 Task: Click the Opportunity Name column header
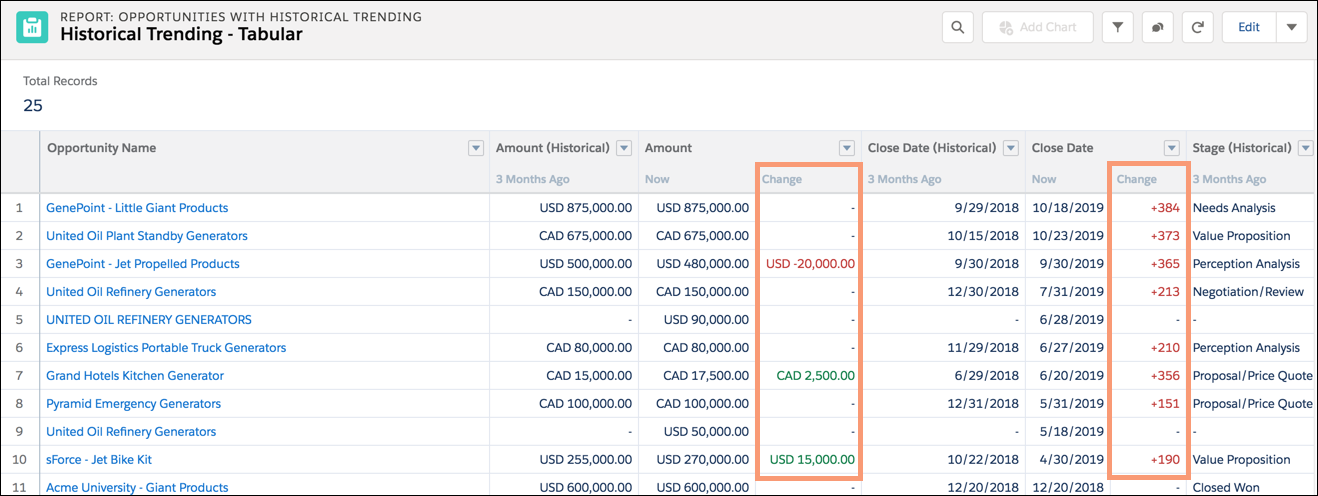click(x=102, y=148)
